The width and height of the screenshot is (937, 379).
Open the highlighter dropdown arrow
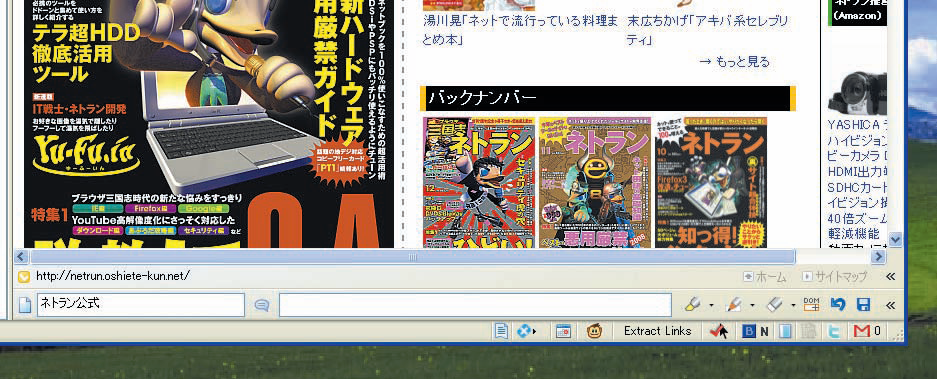(x=711, y=305)
